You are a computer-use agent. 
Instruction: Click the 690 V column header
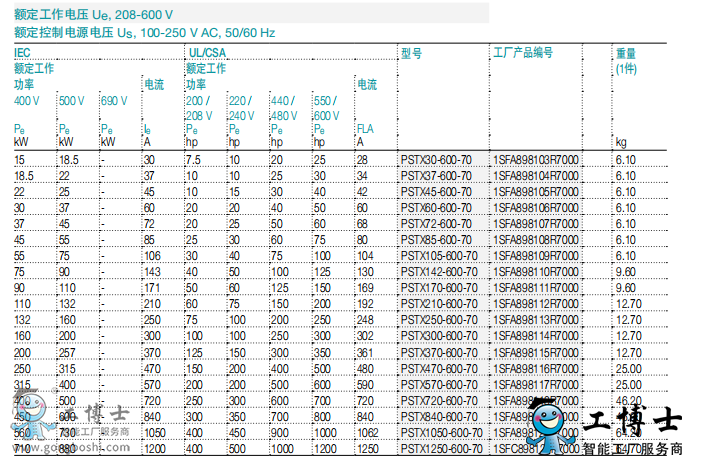pyautogui.click(x=114, y=101)
